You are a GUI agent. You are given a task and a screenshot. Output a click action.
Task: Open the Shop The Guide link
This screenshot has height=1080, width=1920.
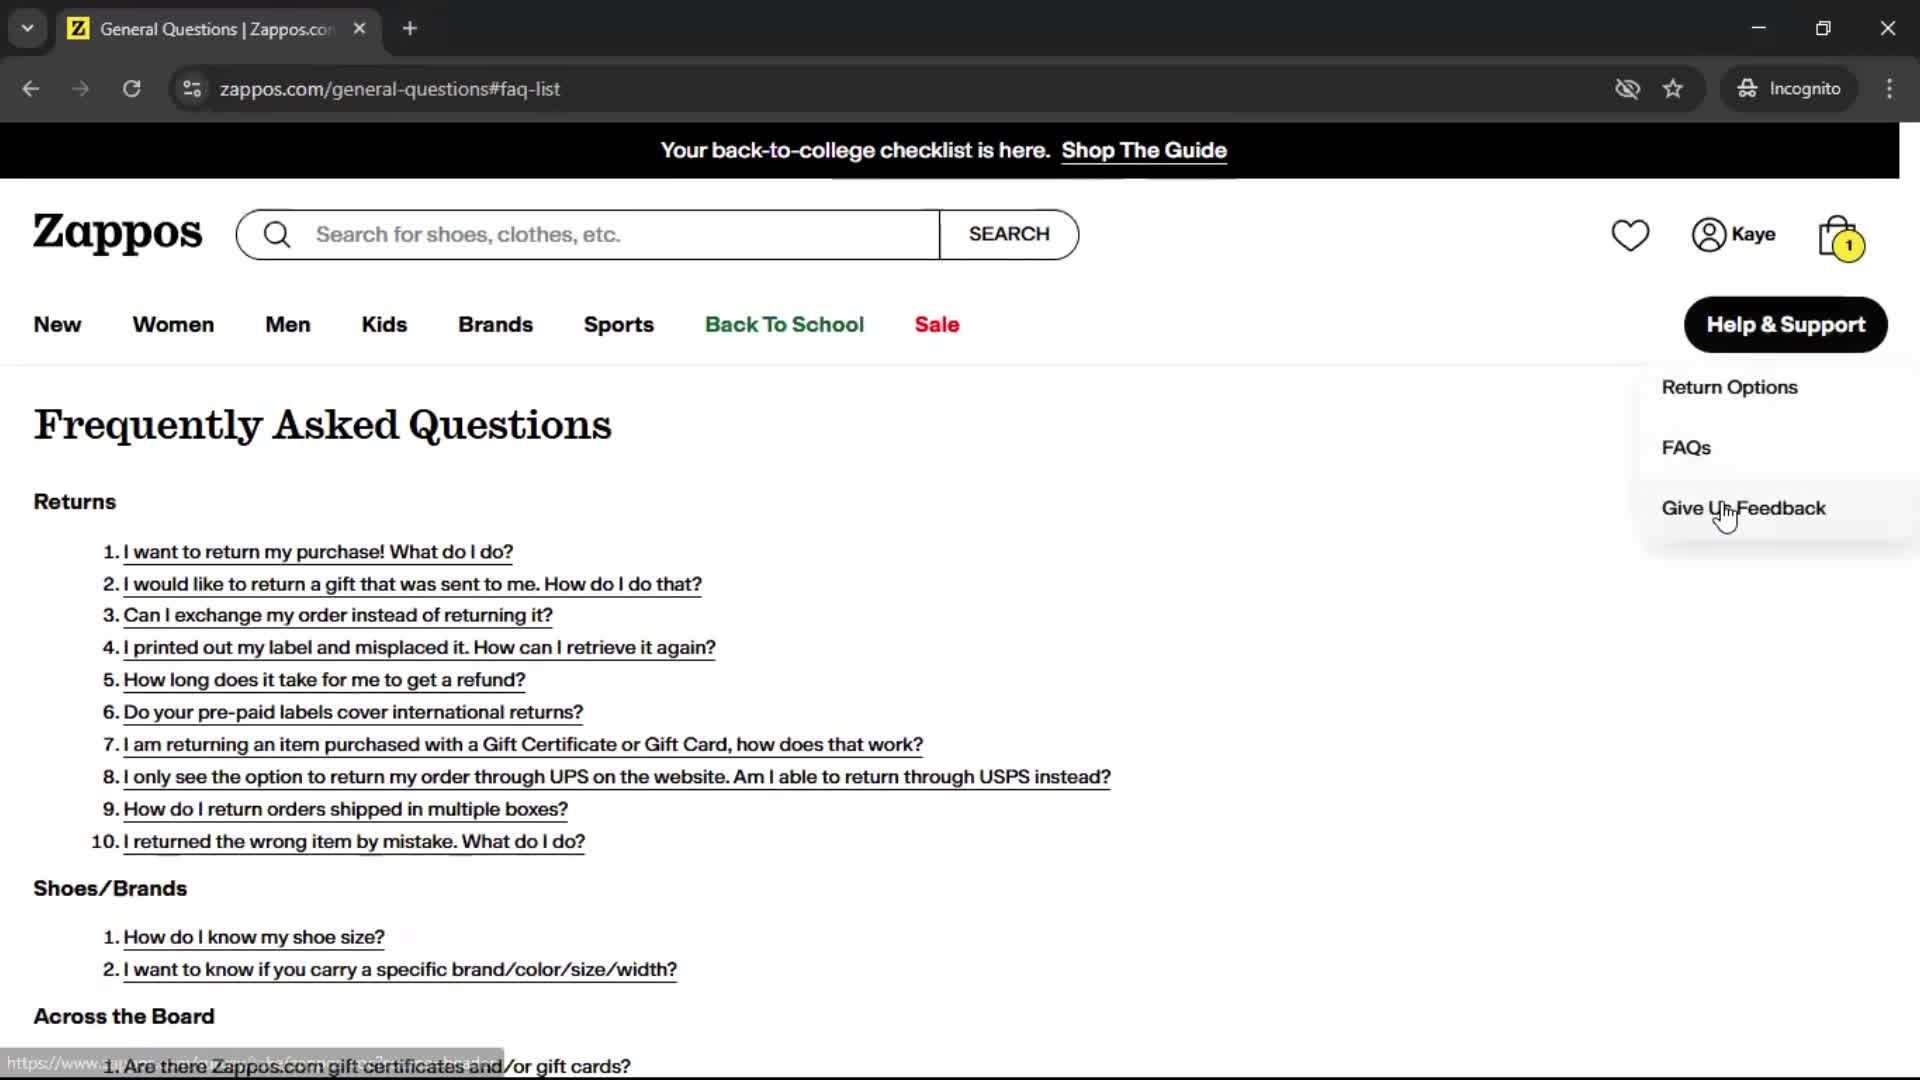1144,151
